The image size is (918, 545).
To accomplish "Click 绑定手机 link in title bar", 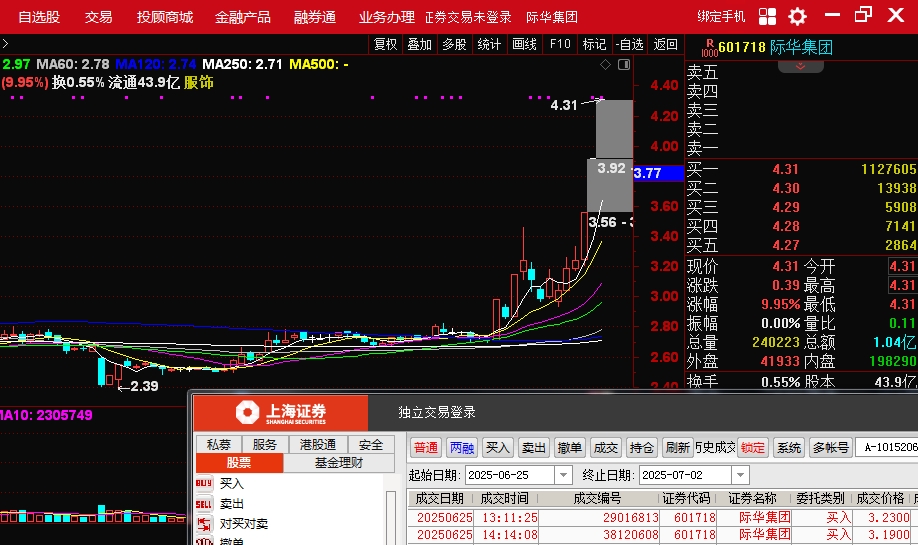I will click(721, 16).
